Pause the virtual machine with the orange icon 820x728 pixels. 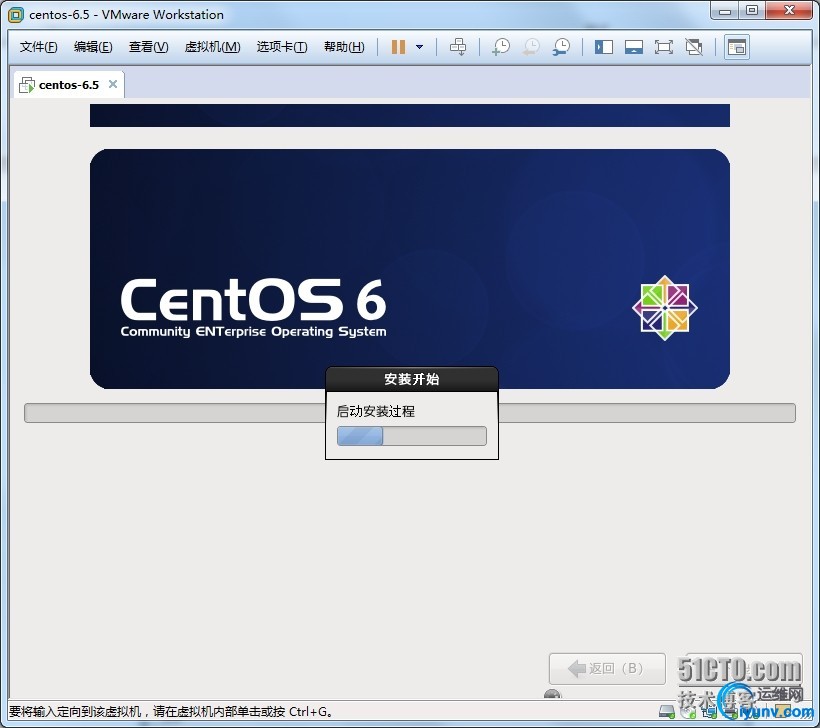click(398, 47)
